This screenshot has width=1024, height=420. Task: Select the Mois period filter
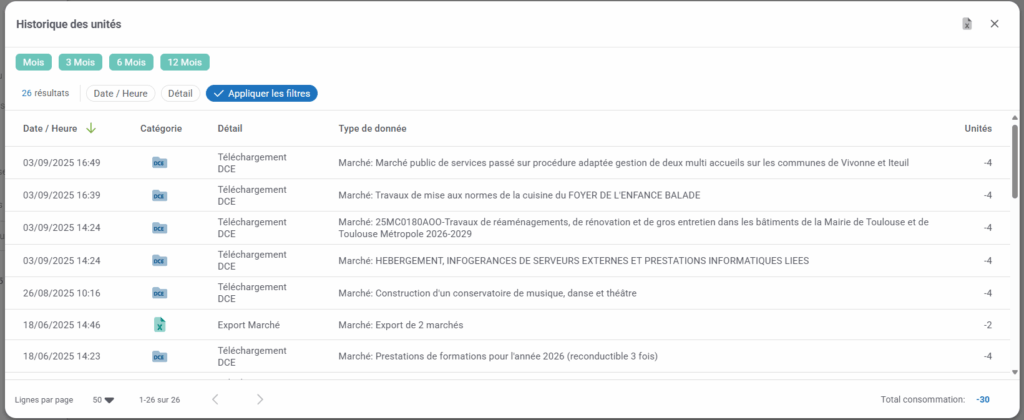[x=34, y=62]
